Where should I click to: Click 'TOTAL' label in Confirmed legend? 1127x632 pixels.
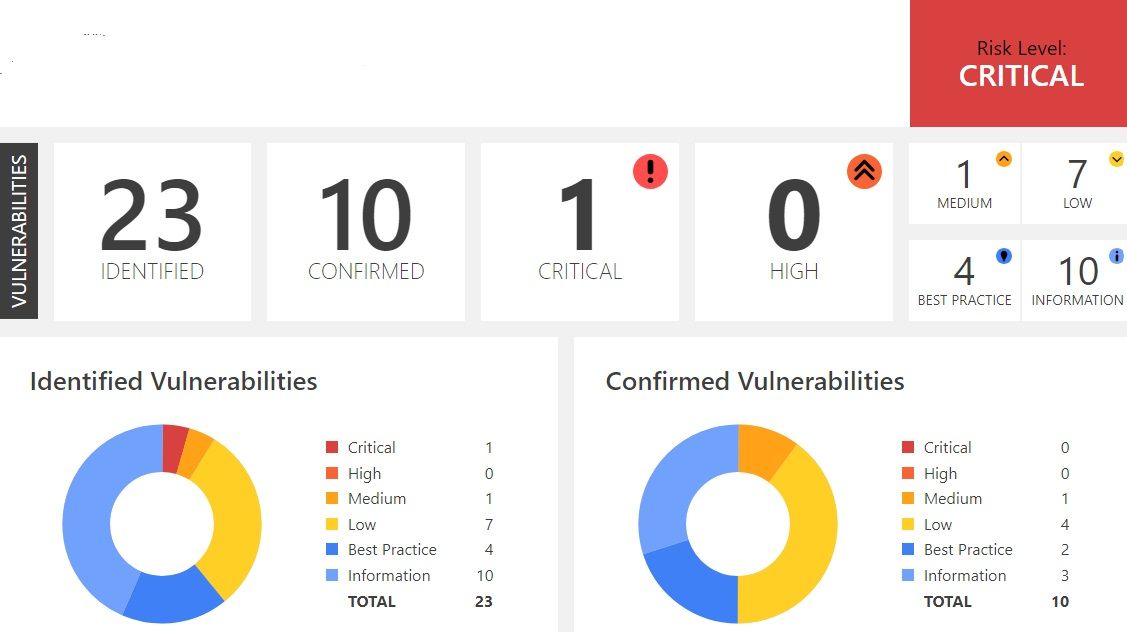(x=947, y=601)
